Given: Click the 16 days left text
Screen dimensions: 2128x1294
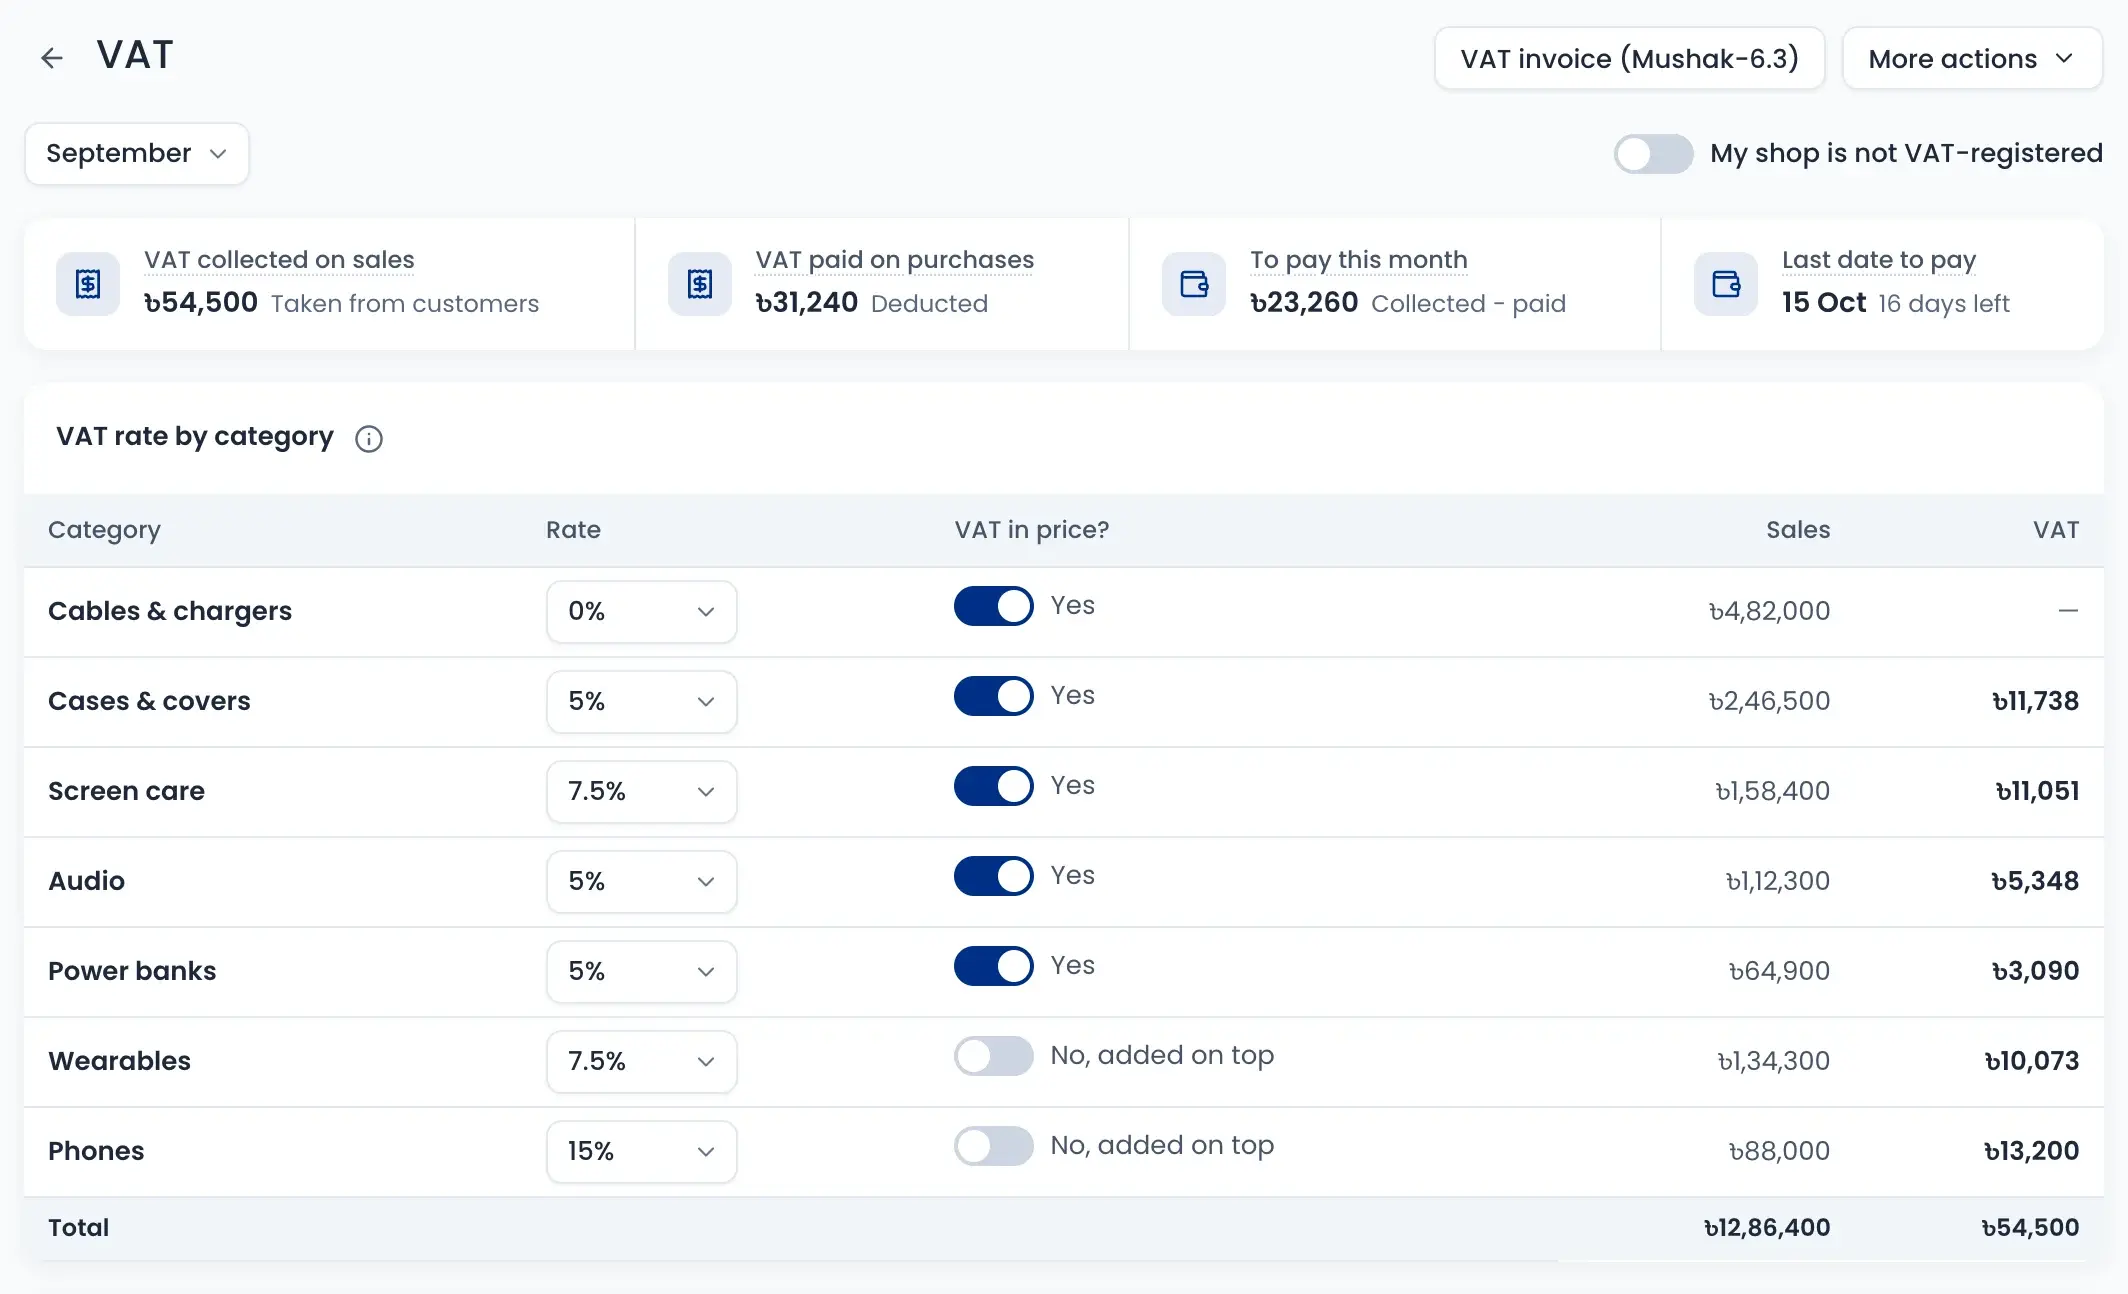Looking at the screenshot, I should tap(1944, 304).
